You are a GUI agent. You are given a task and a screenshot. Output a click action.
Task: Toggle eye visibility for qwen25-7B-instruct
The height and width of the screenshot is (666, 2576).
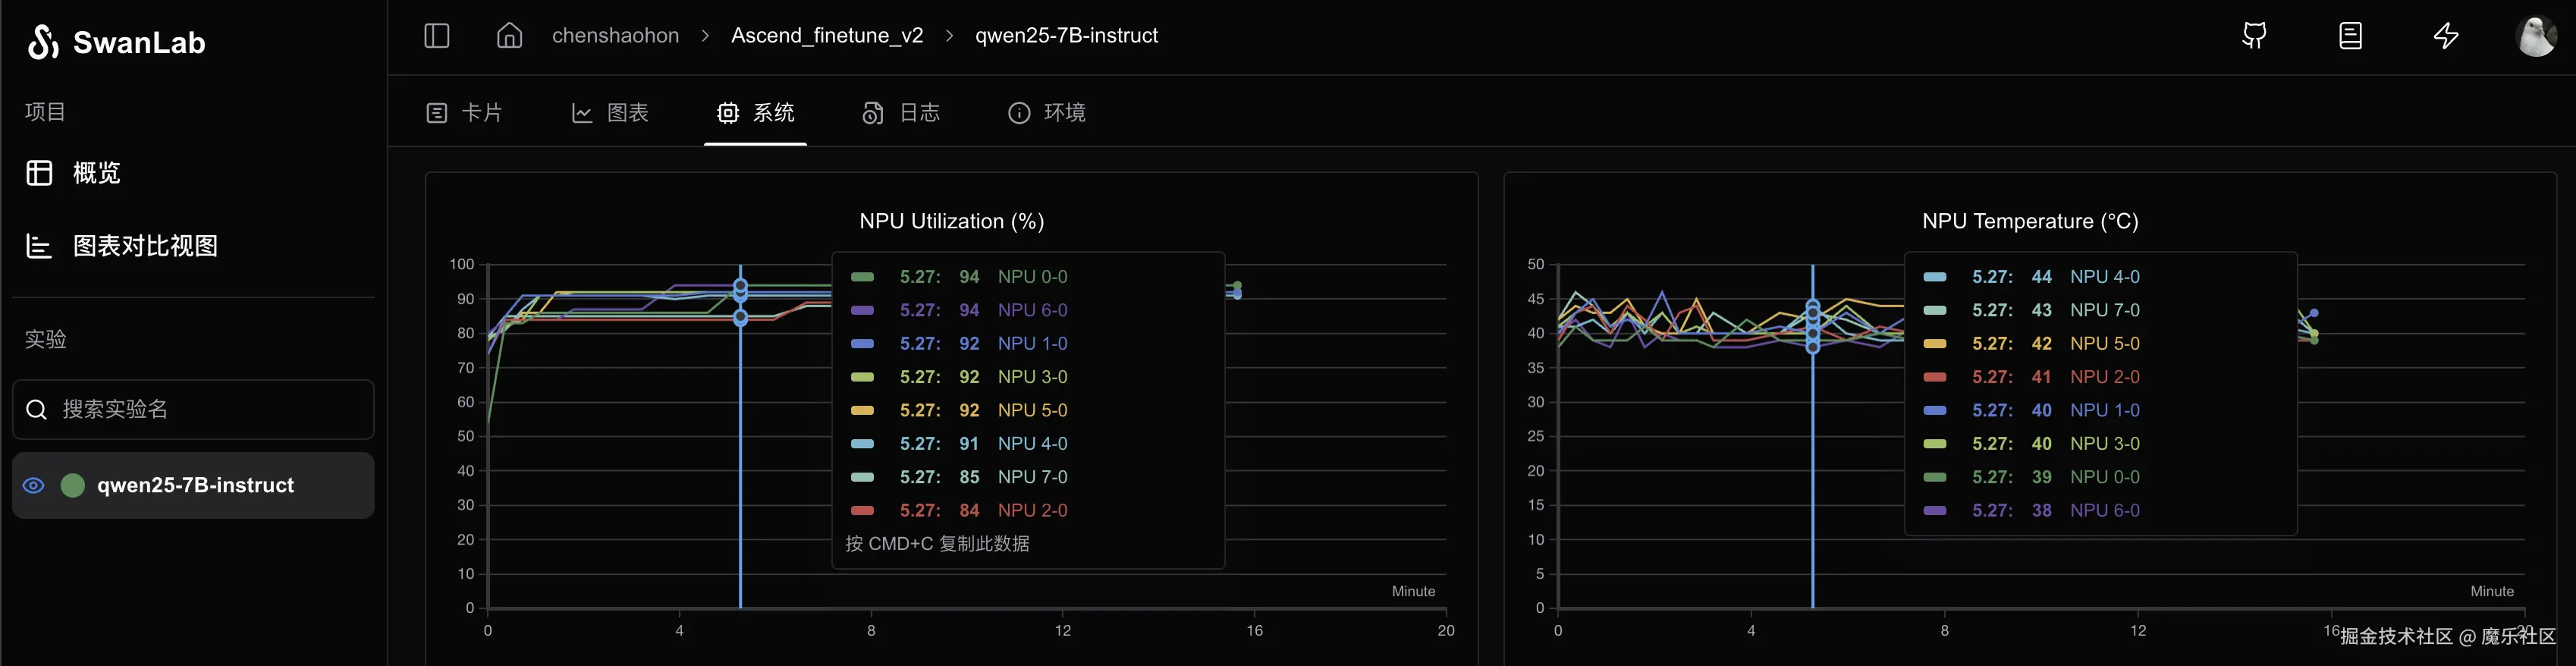tap(33, 485)
